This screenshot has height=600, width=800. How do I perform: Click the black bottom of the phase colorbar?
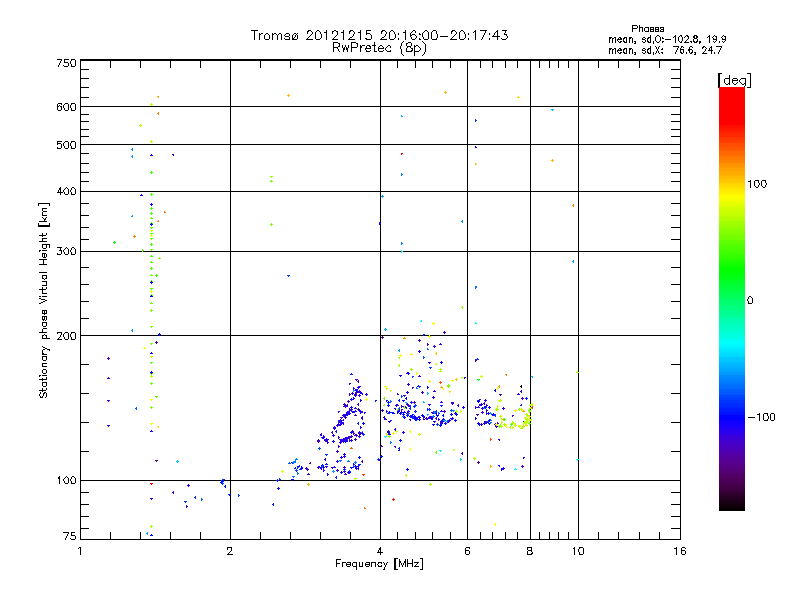(732, 503)
